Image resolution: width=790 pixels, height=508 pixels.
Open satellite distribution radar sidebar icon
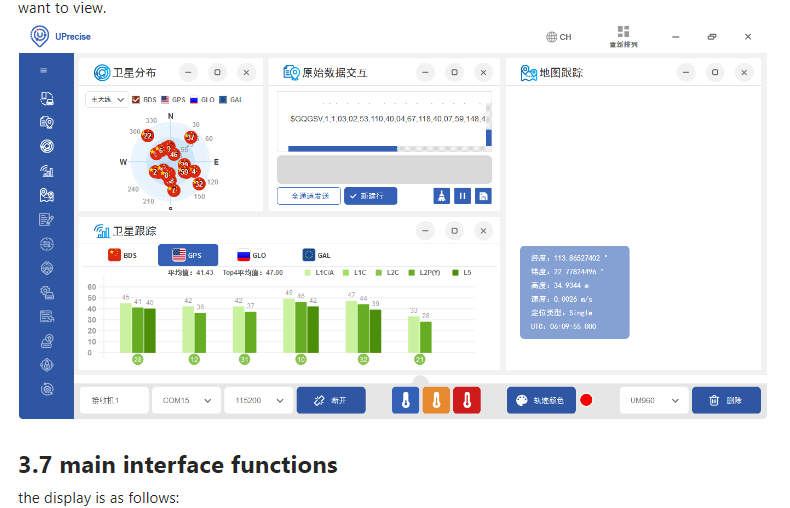(x=47, y=147)
